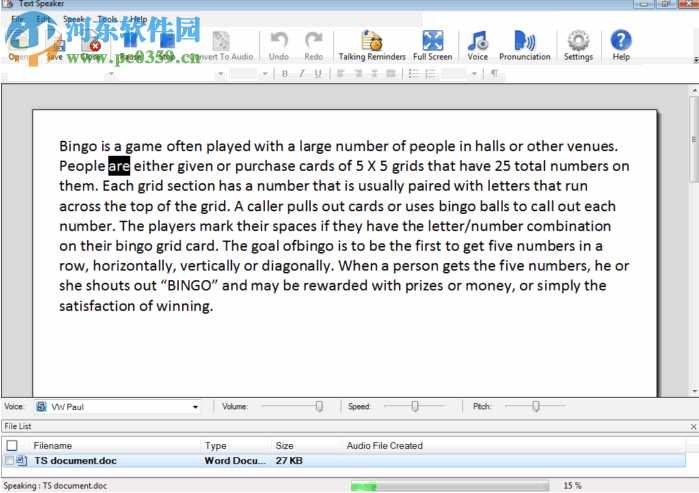Click the Redo toolbar icon
The image size is (699, 493).
(x=313, y=45)
